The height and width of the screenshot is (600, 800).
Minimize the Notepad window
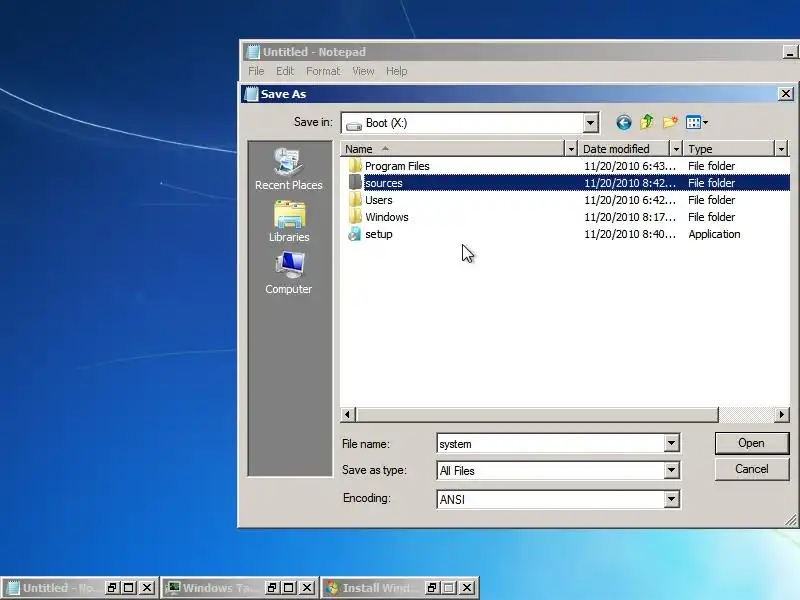point(790,52)
